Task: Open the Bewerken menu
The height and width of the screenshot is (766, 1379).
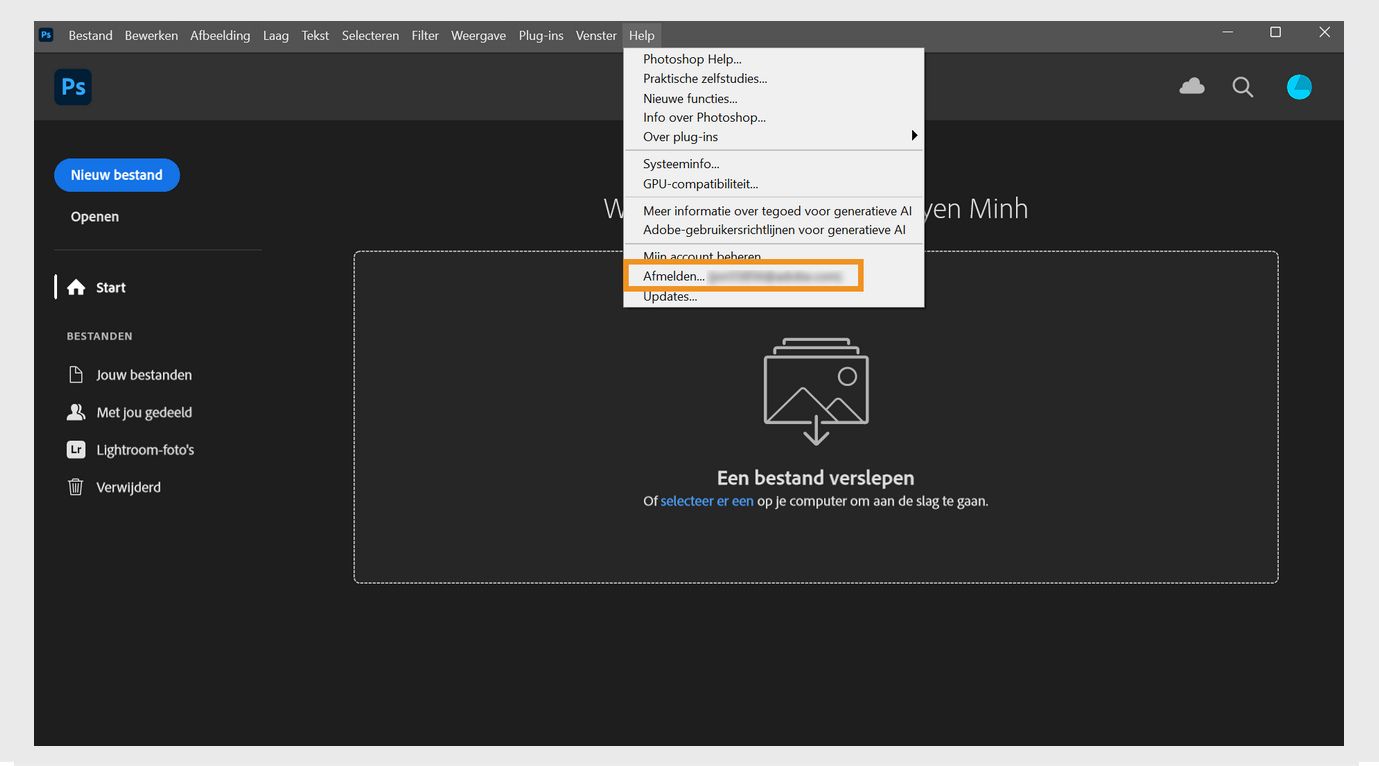Action: (x=151, y=35)
